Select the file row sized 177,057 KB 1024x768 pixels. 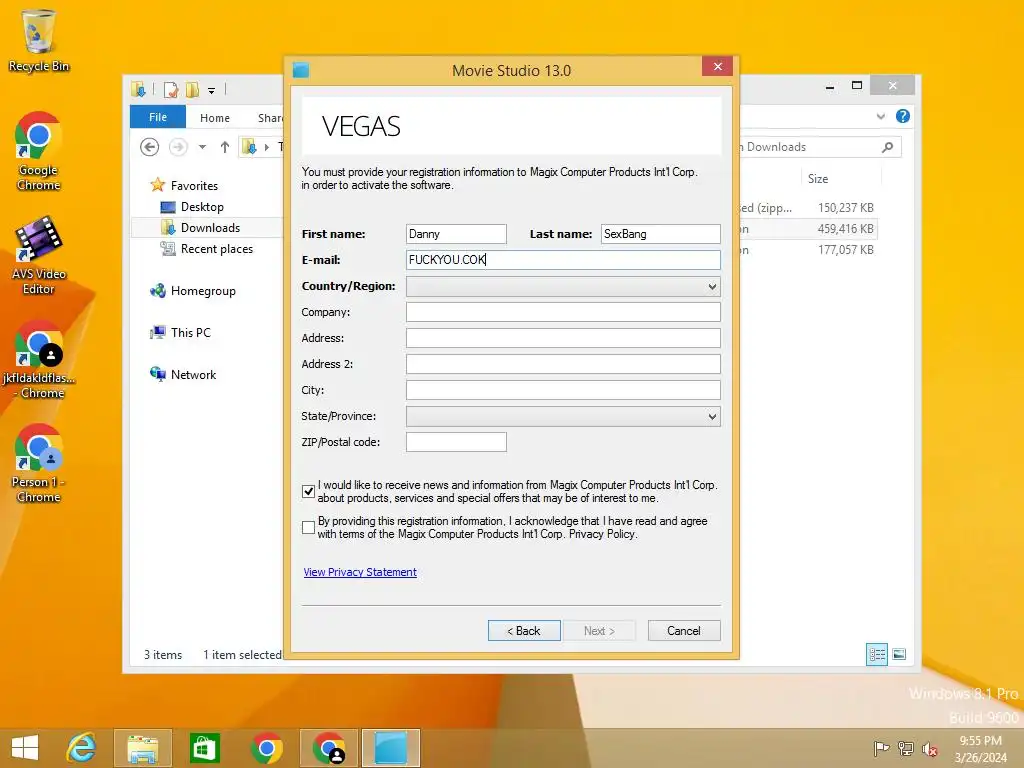tap(807, 249)
